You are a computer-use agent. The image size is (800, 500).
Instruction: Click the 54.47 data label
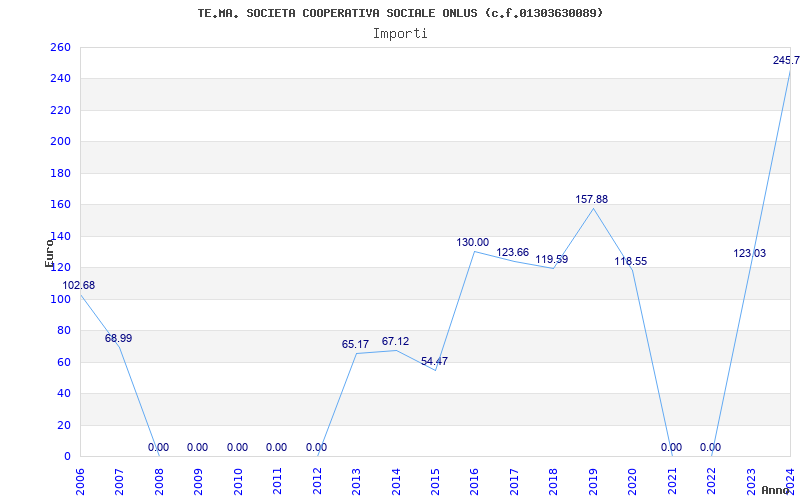tap(434, 361)
